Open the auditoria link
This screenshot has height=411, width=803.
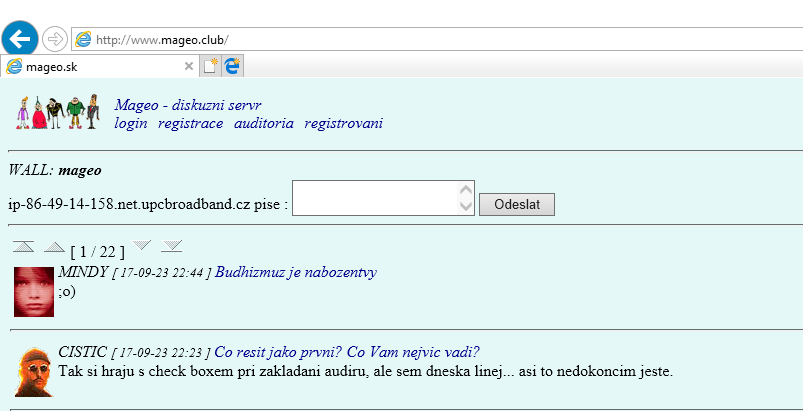tap(264, 123)
